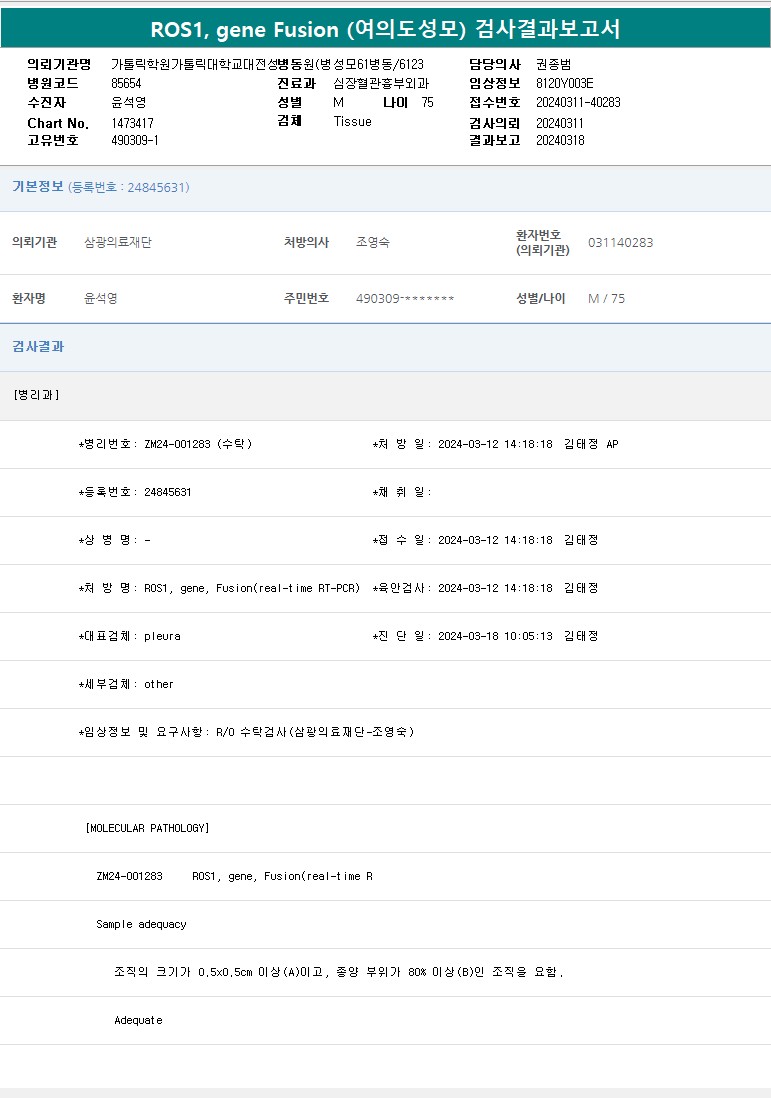Click the 담당의사 name 권종범

(553, 65)
